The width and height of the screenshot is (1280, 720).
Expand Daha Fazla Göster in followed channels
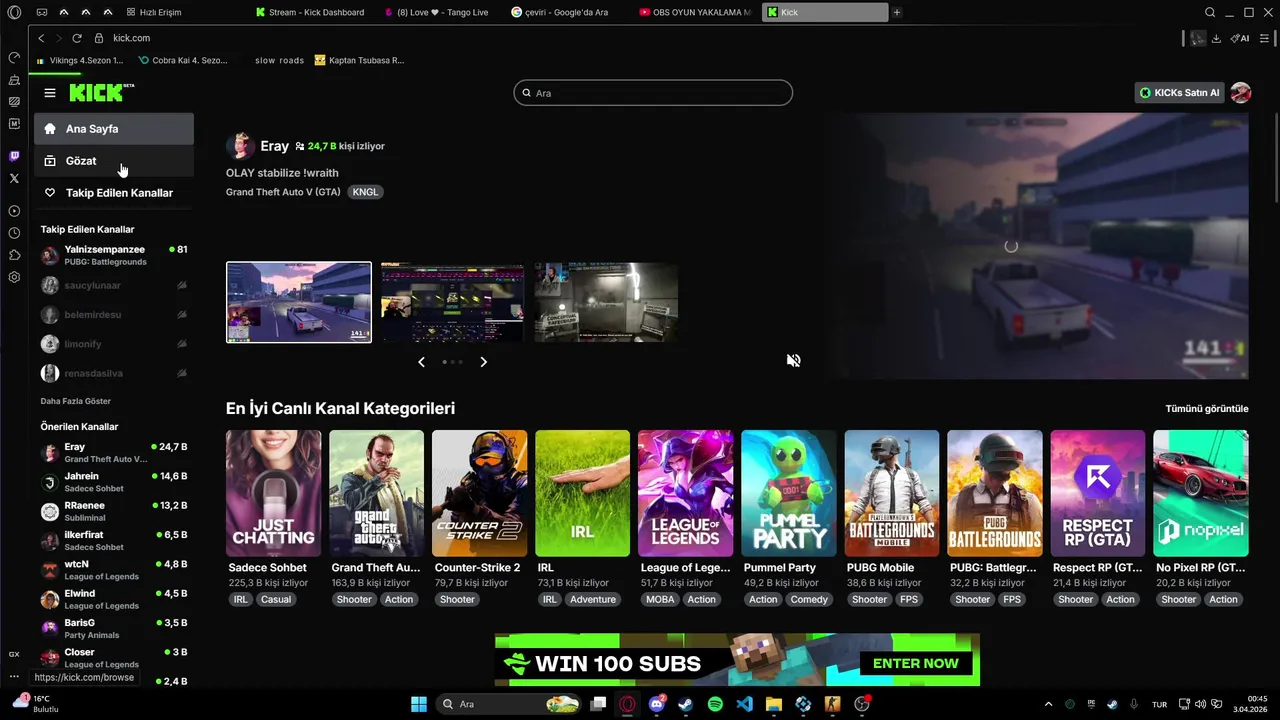pyautogui.click(x=76, y=401)
